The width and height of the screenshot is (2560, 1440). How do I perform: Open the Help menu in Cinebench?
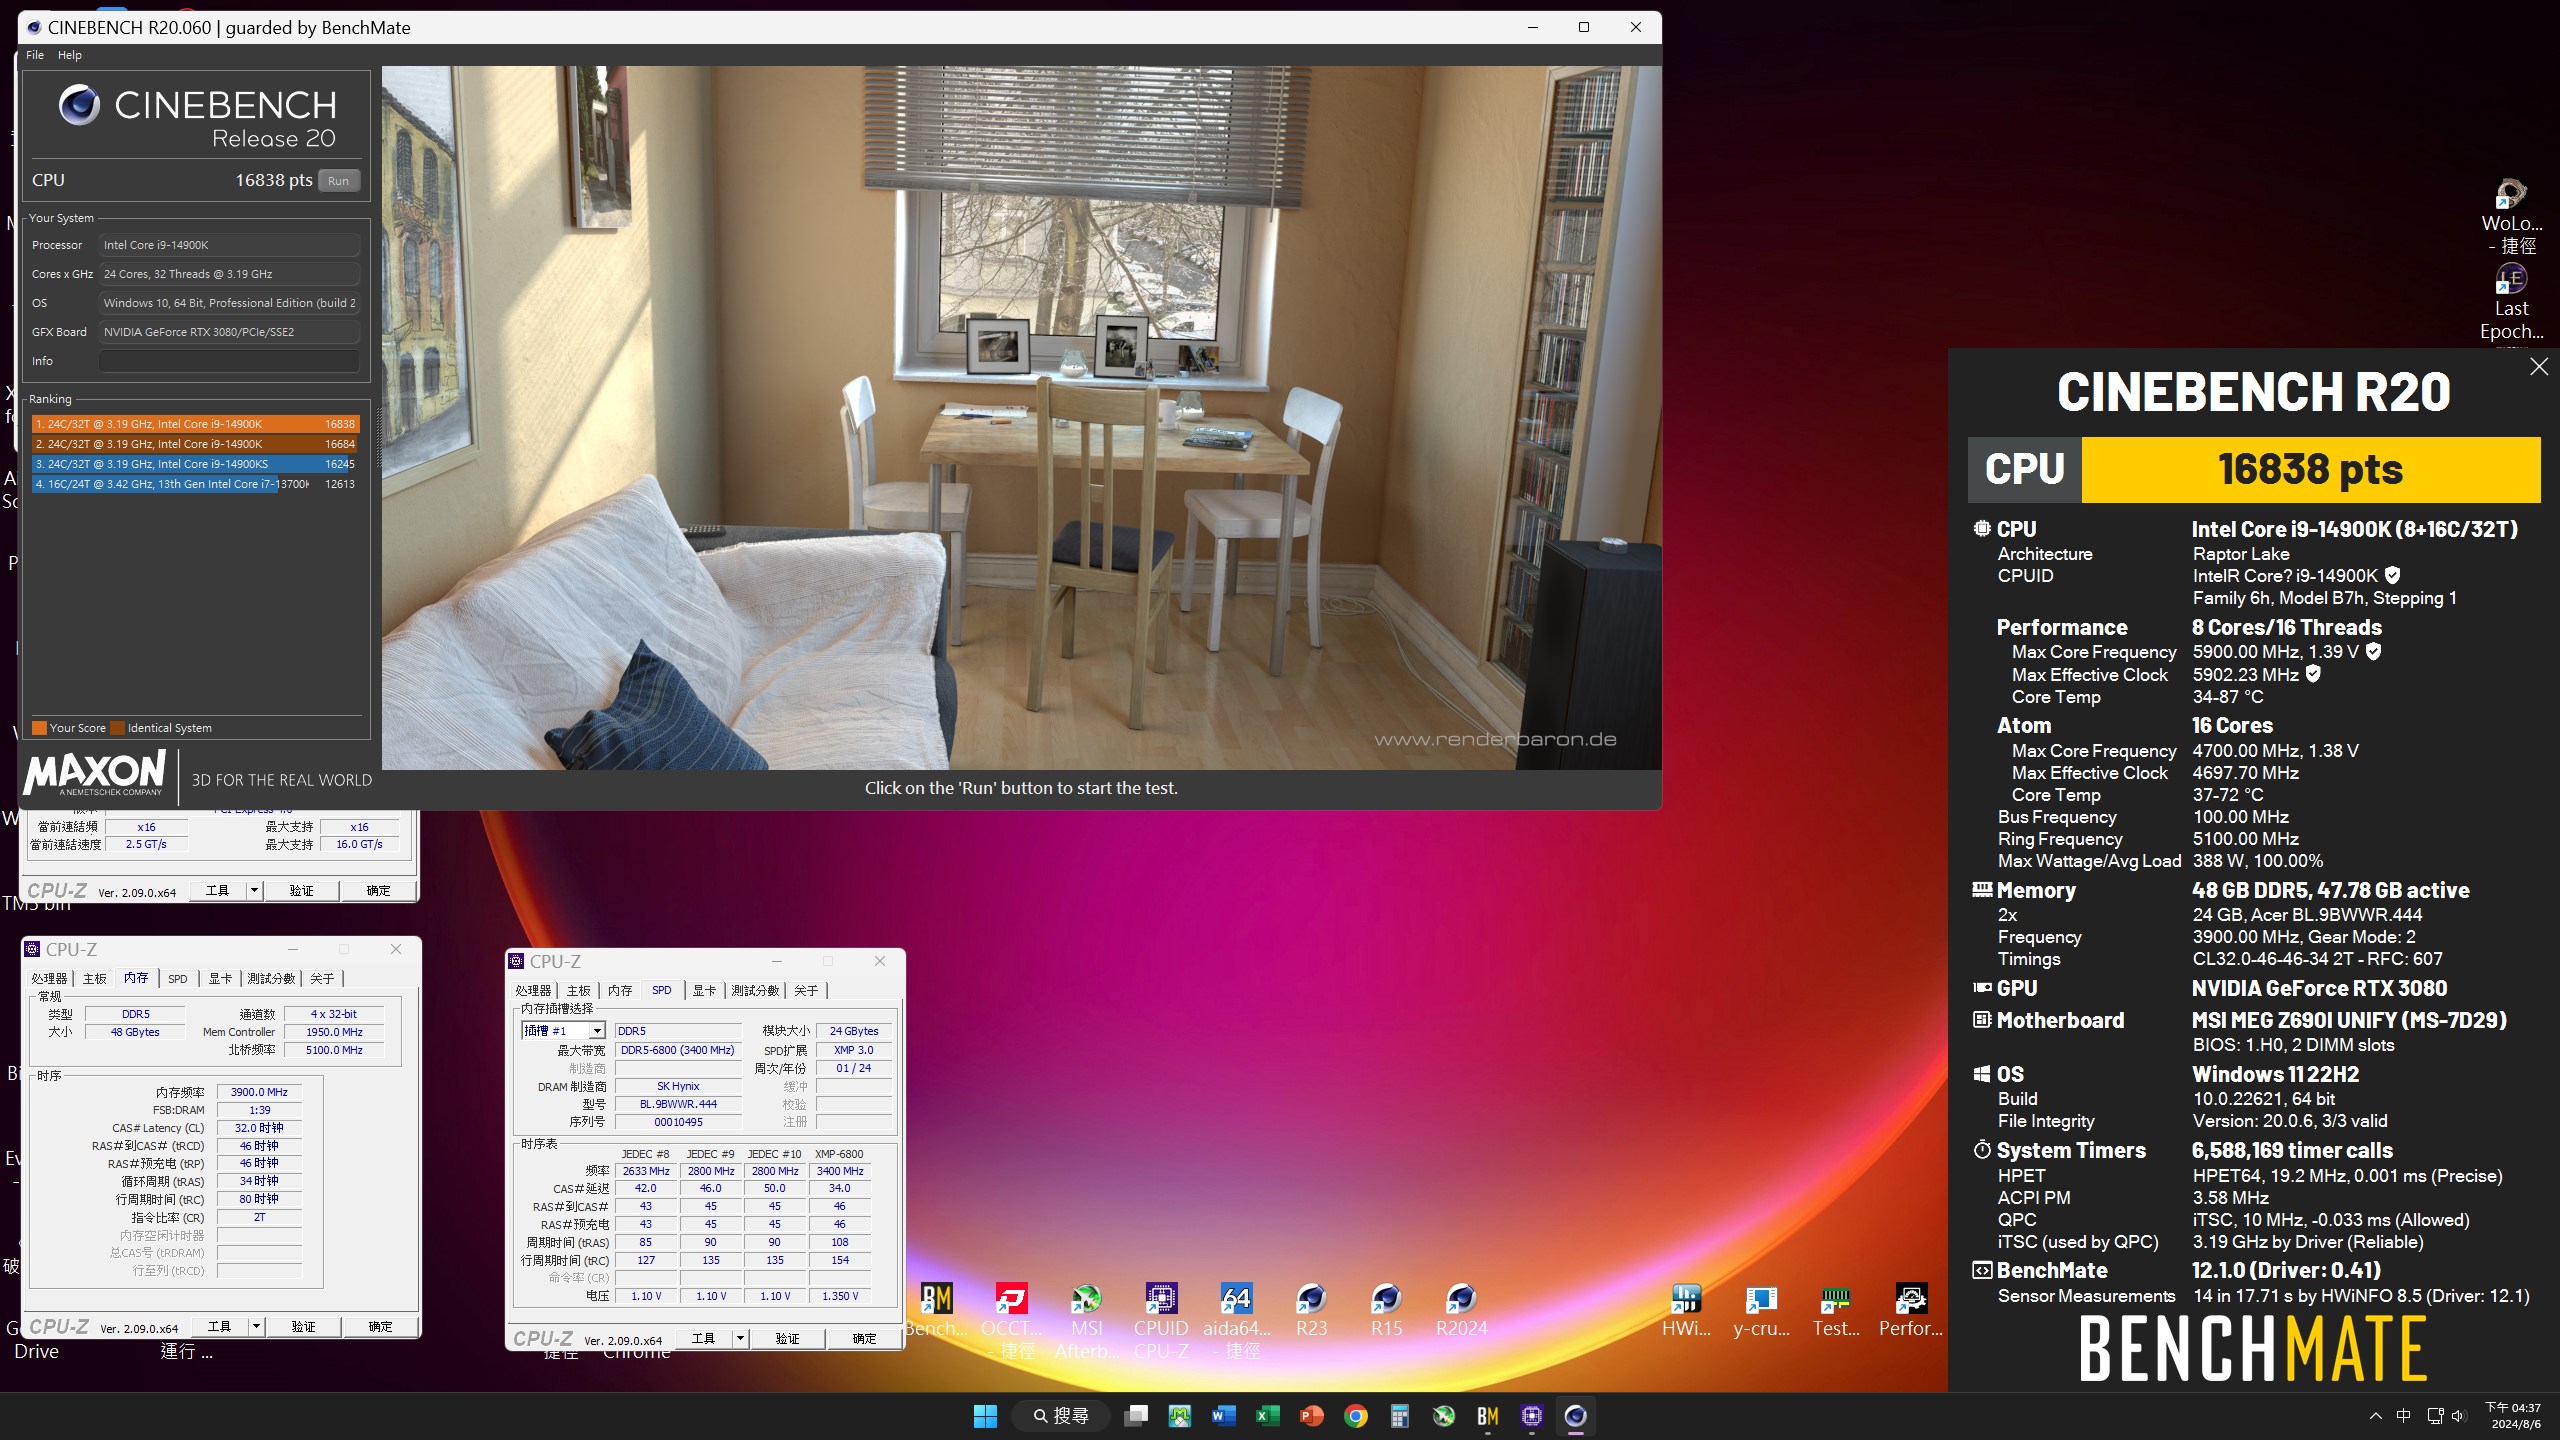(x=70, y=55)
